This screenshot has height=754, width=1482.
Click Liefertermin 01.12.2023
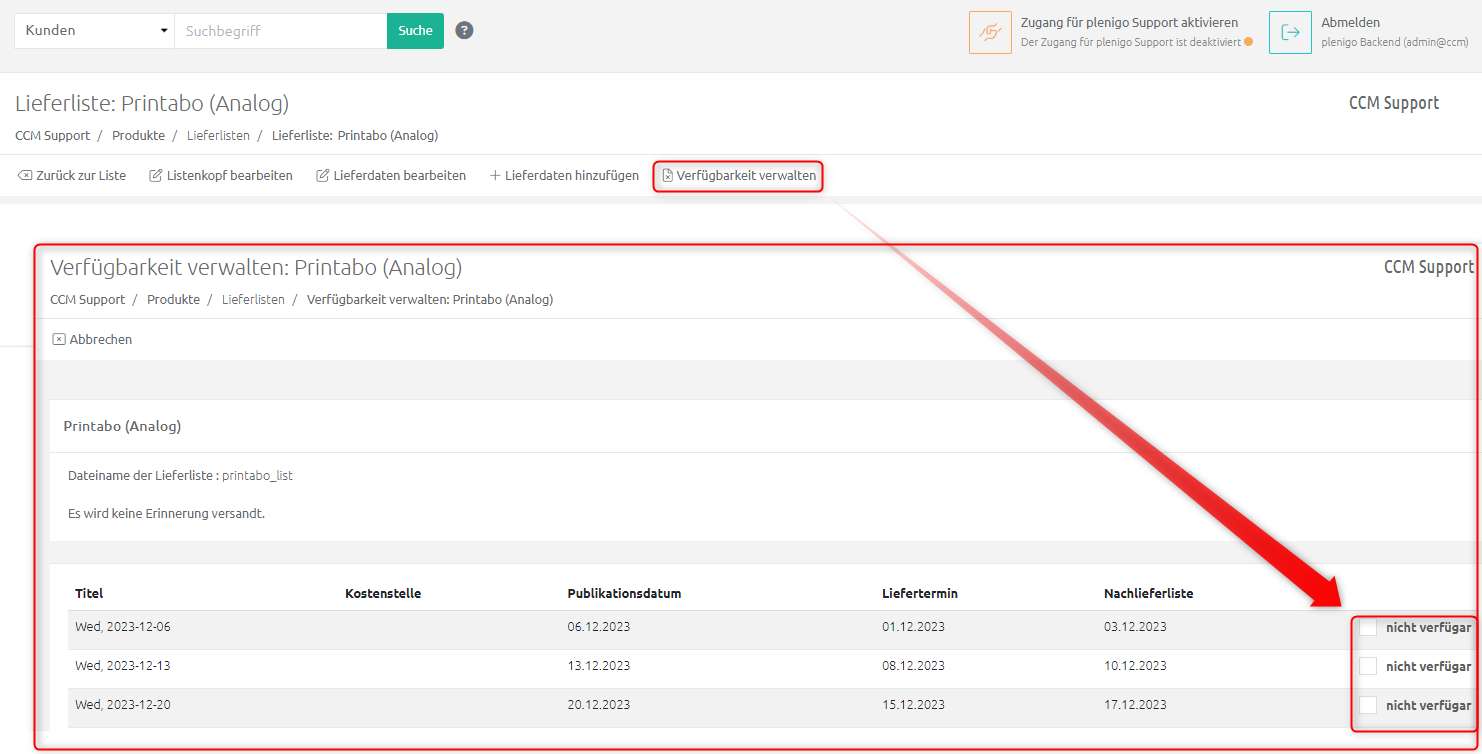pyautogui.click(x=913, y=627)
